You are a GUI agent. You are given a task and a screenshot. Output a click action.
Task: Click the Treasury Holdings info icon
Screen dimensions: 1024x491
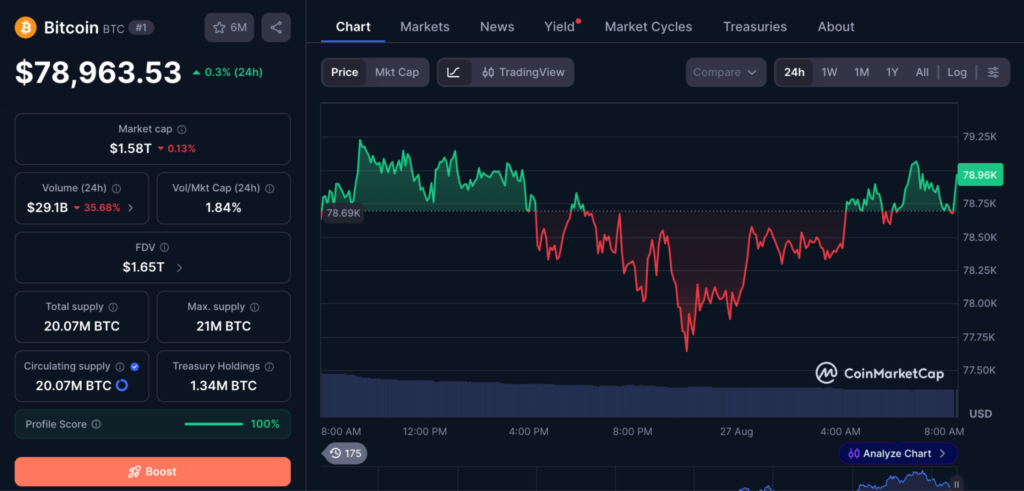270,367
